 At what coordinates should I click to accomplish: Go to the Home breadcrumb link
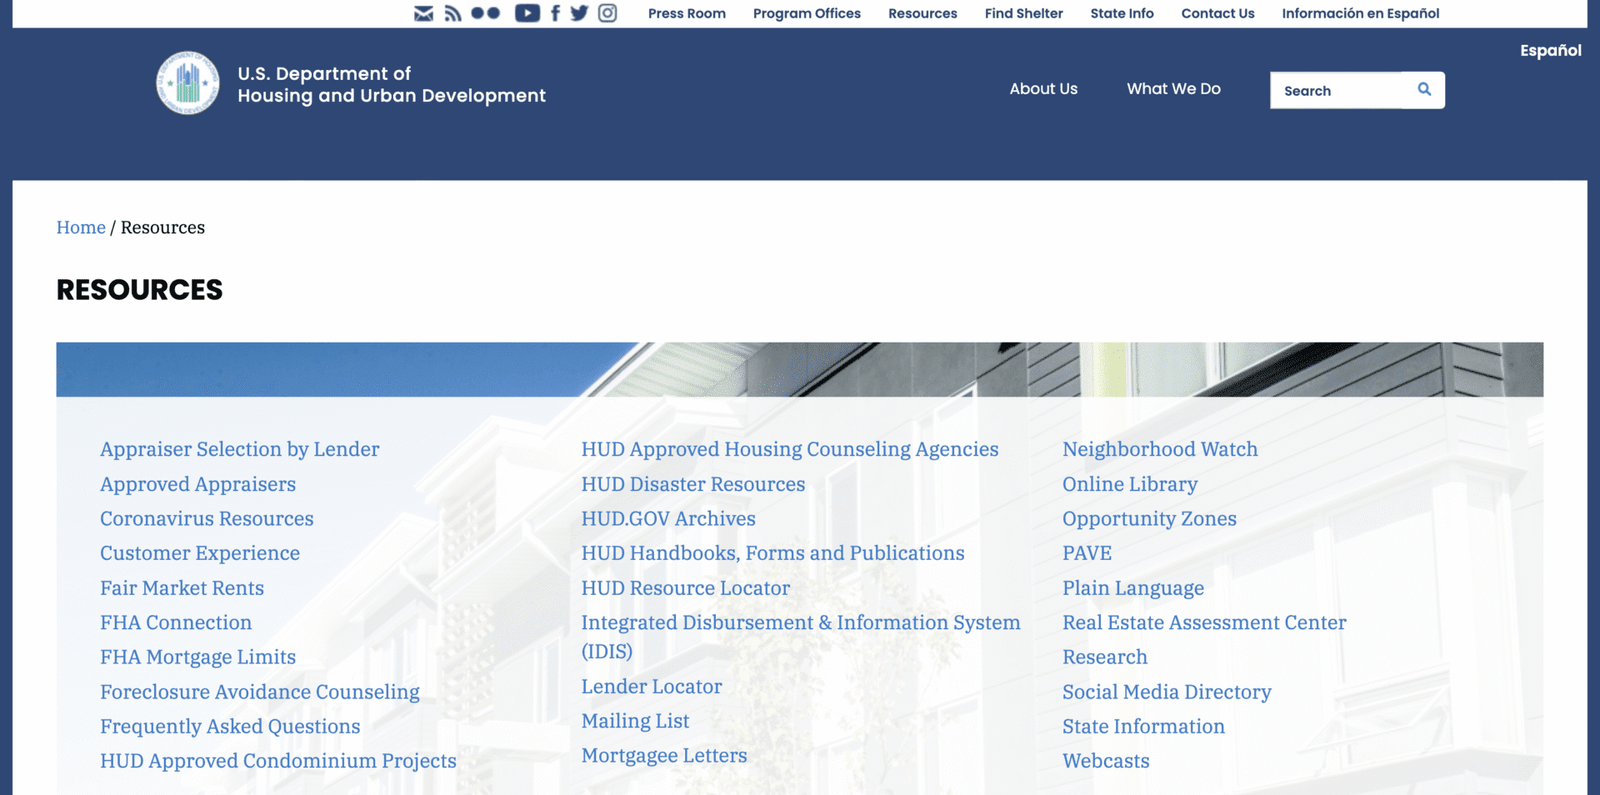81,227
